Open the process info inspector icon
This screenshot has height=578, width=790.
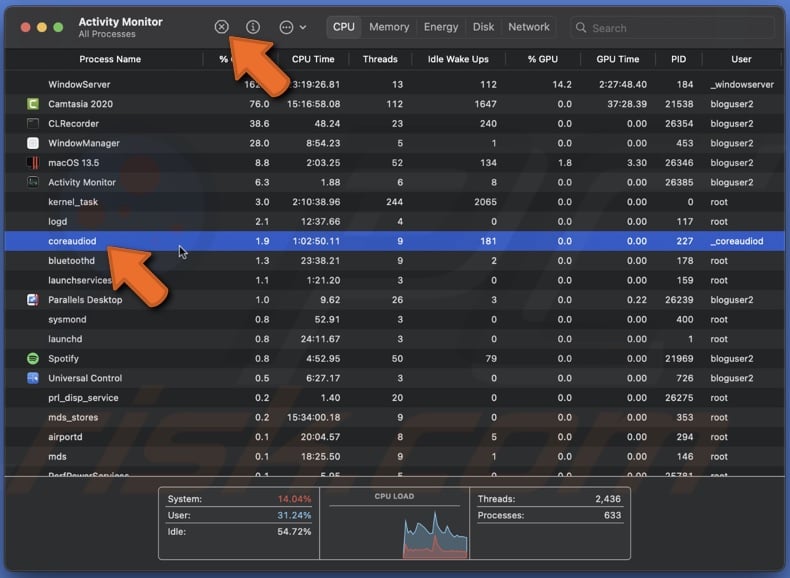253,27
